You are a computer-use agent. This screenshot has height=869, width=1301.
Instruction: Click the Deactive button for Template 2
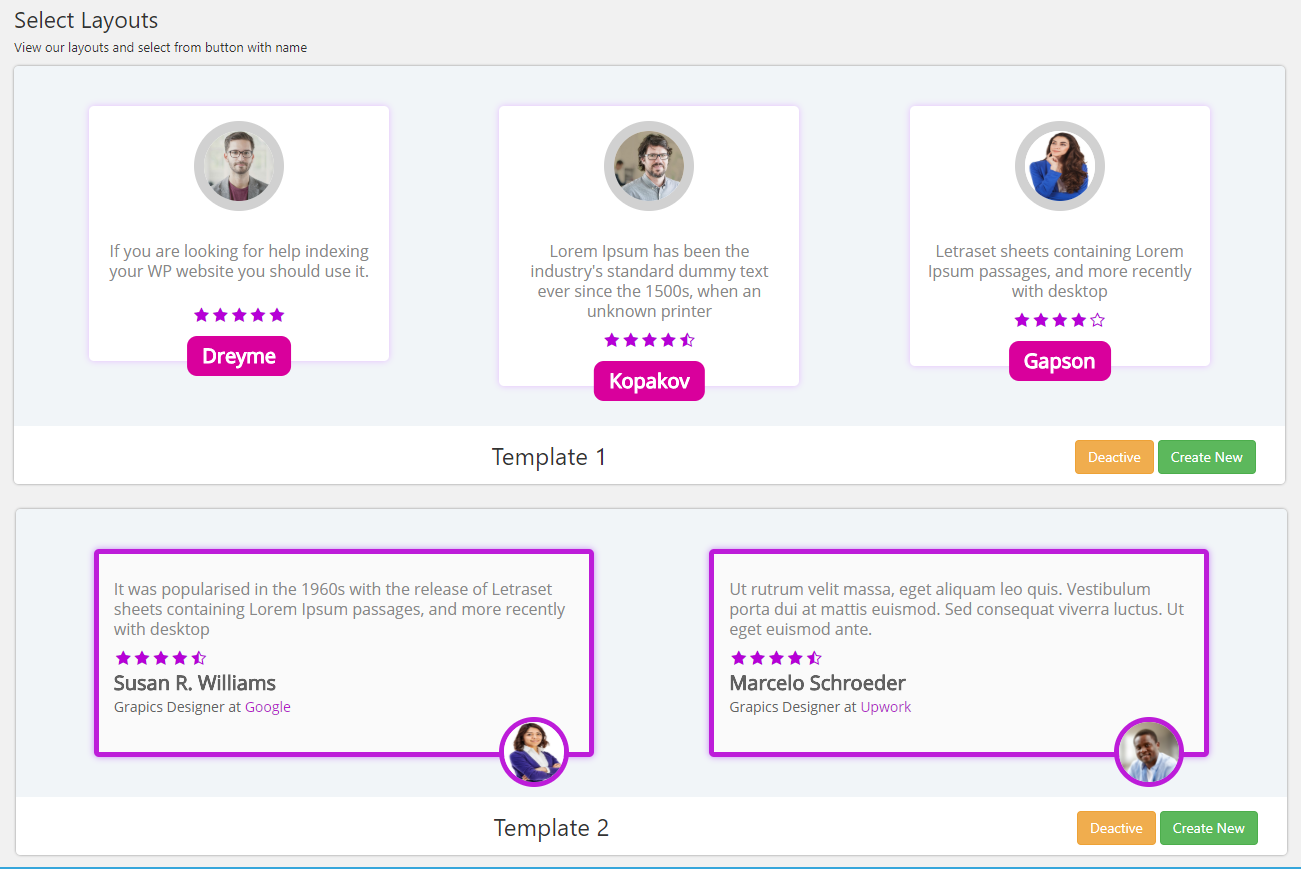pyautogui.click(x=1116, y=828)
